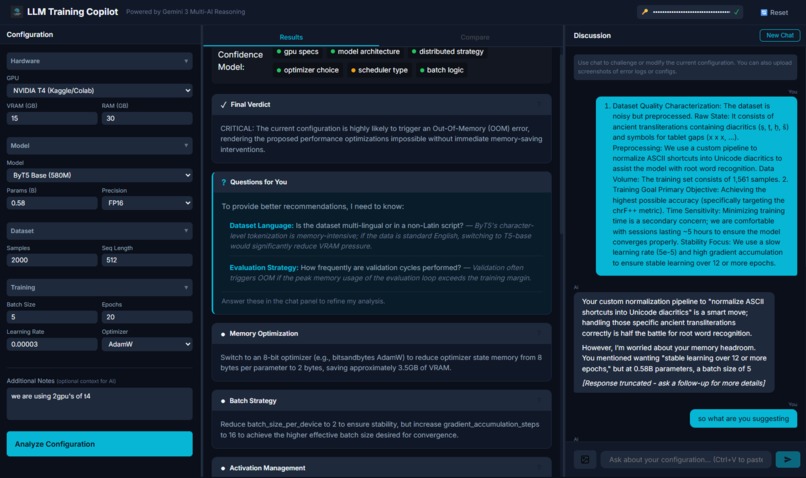This screenshot has height=478, width=806.
Task: Open the GPU dropdown showing NVIDIA T4
Action: click(99, 90)
